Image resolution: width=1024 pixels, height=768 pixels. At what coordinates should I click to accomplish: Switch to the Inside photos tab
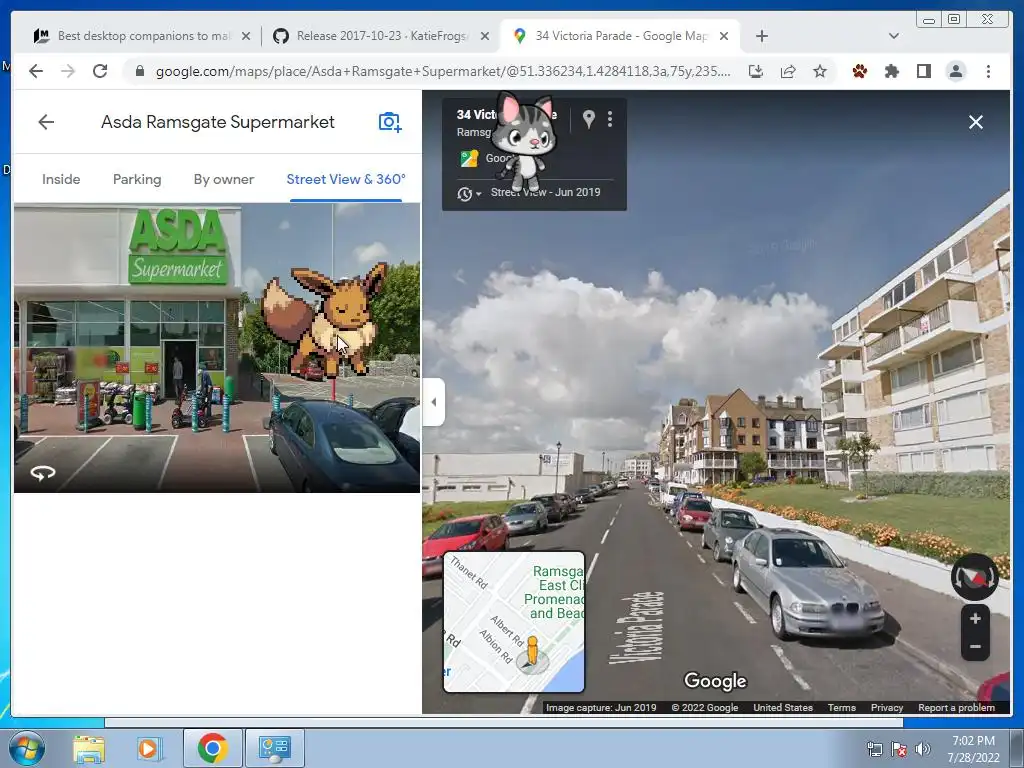[61, 180]
